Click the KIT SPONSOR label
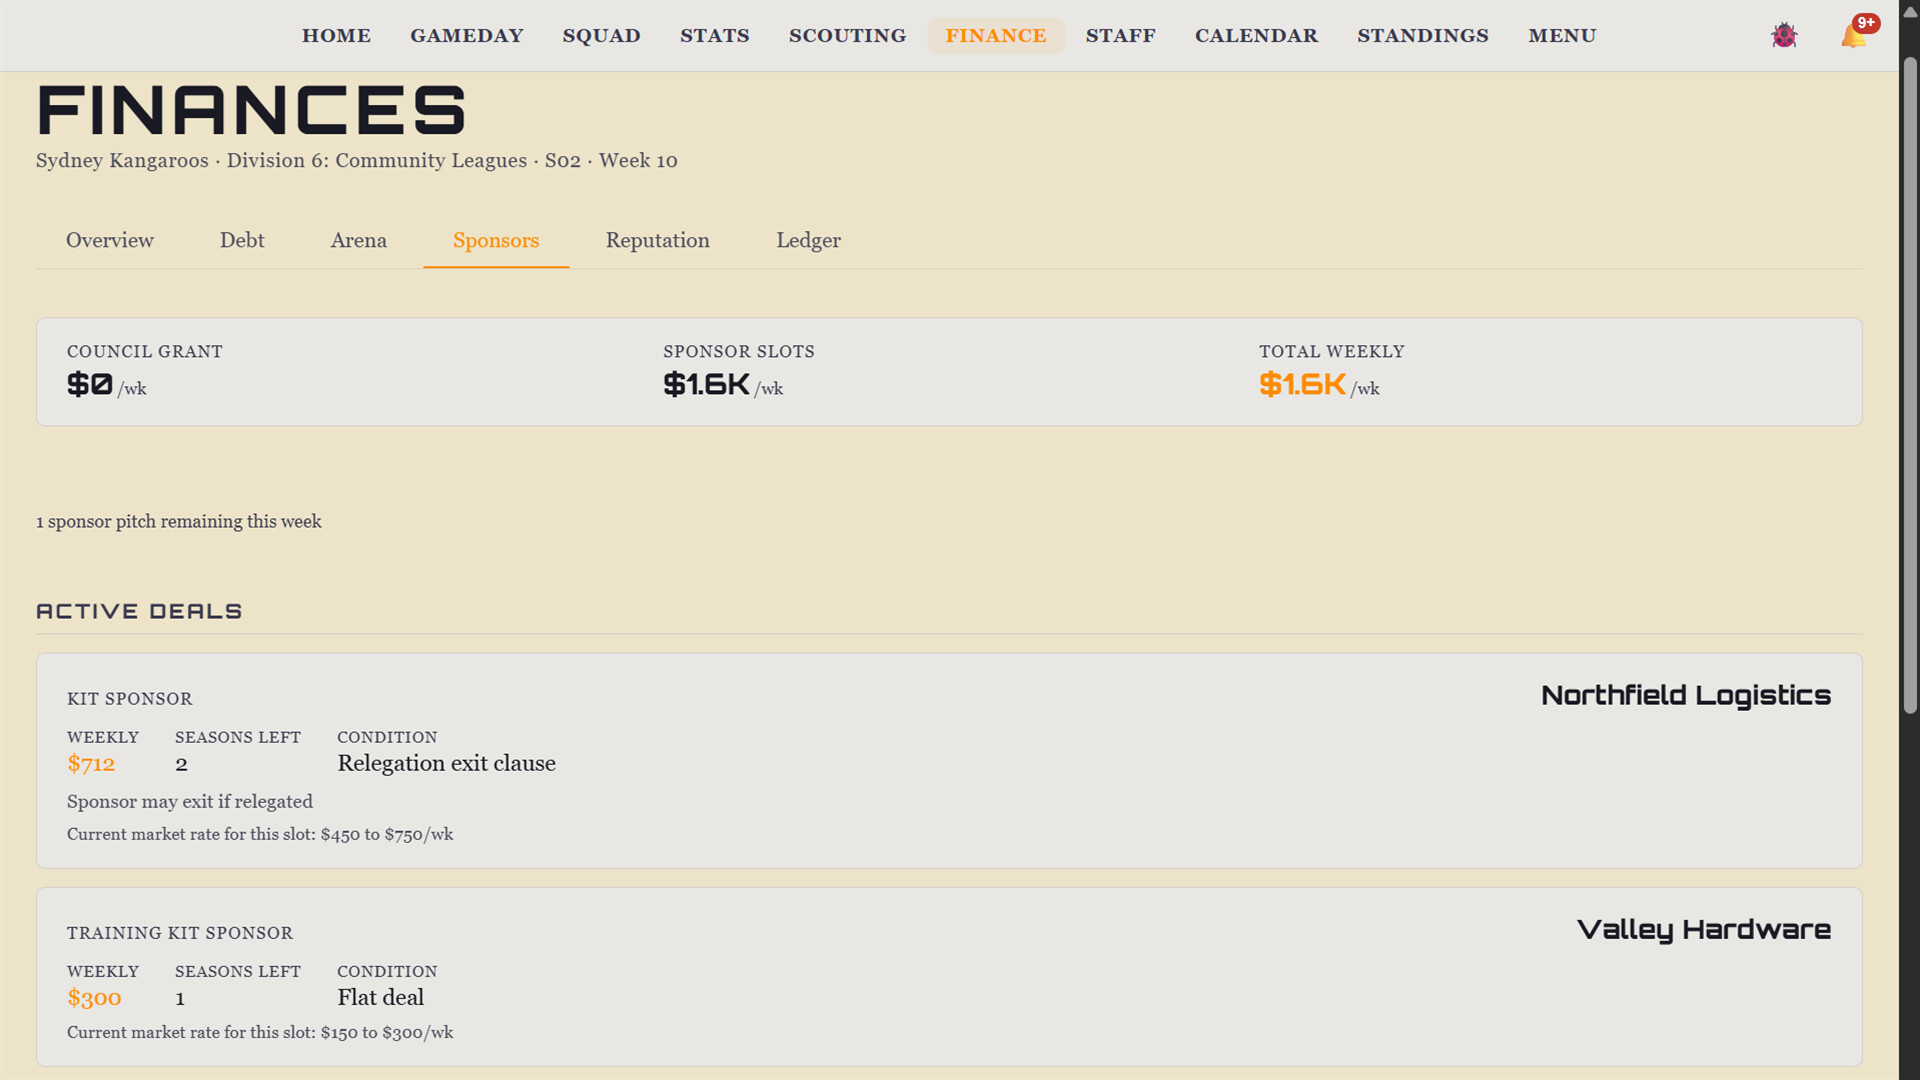This screenshot has width=1920, height=1080. click(130, 699)
